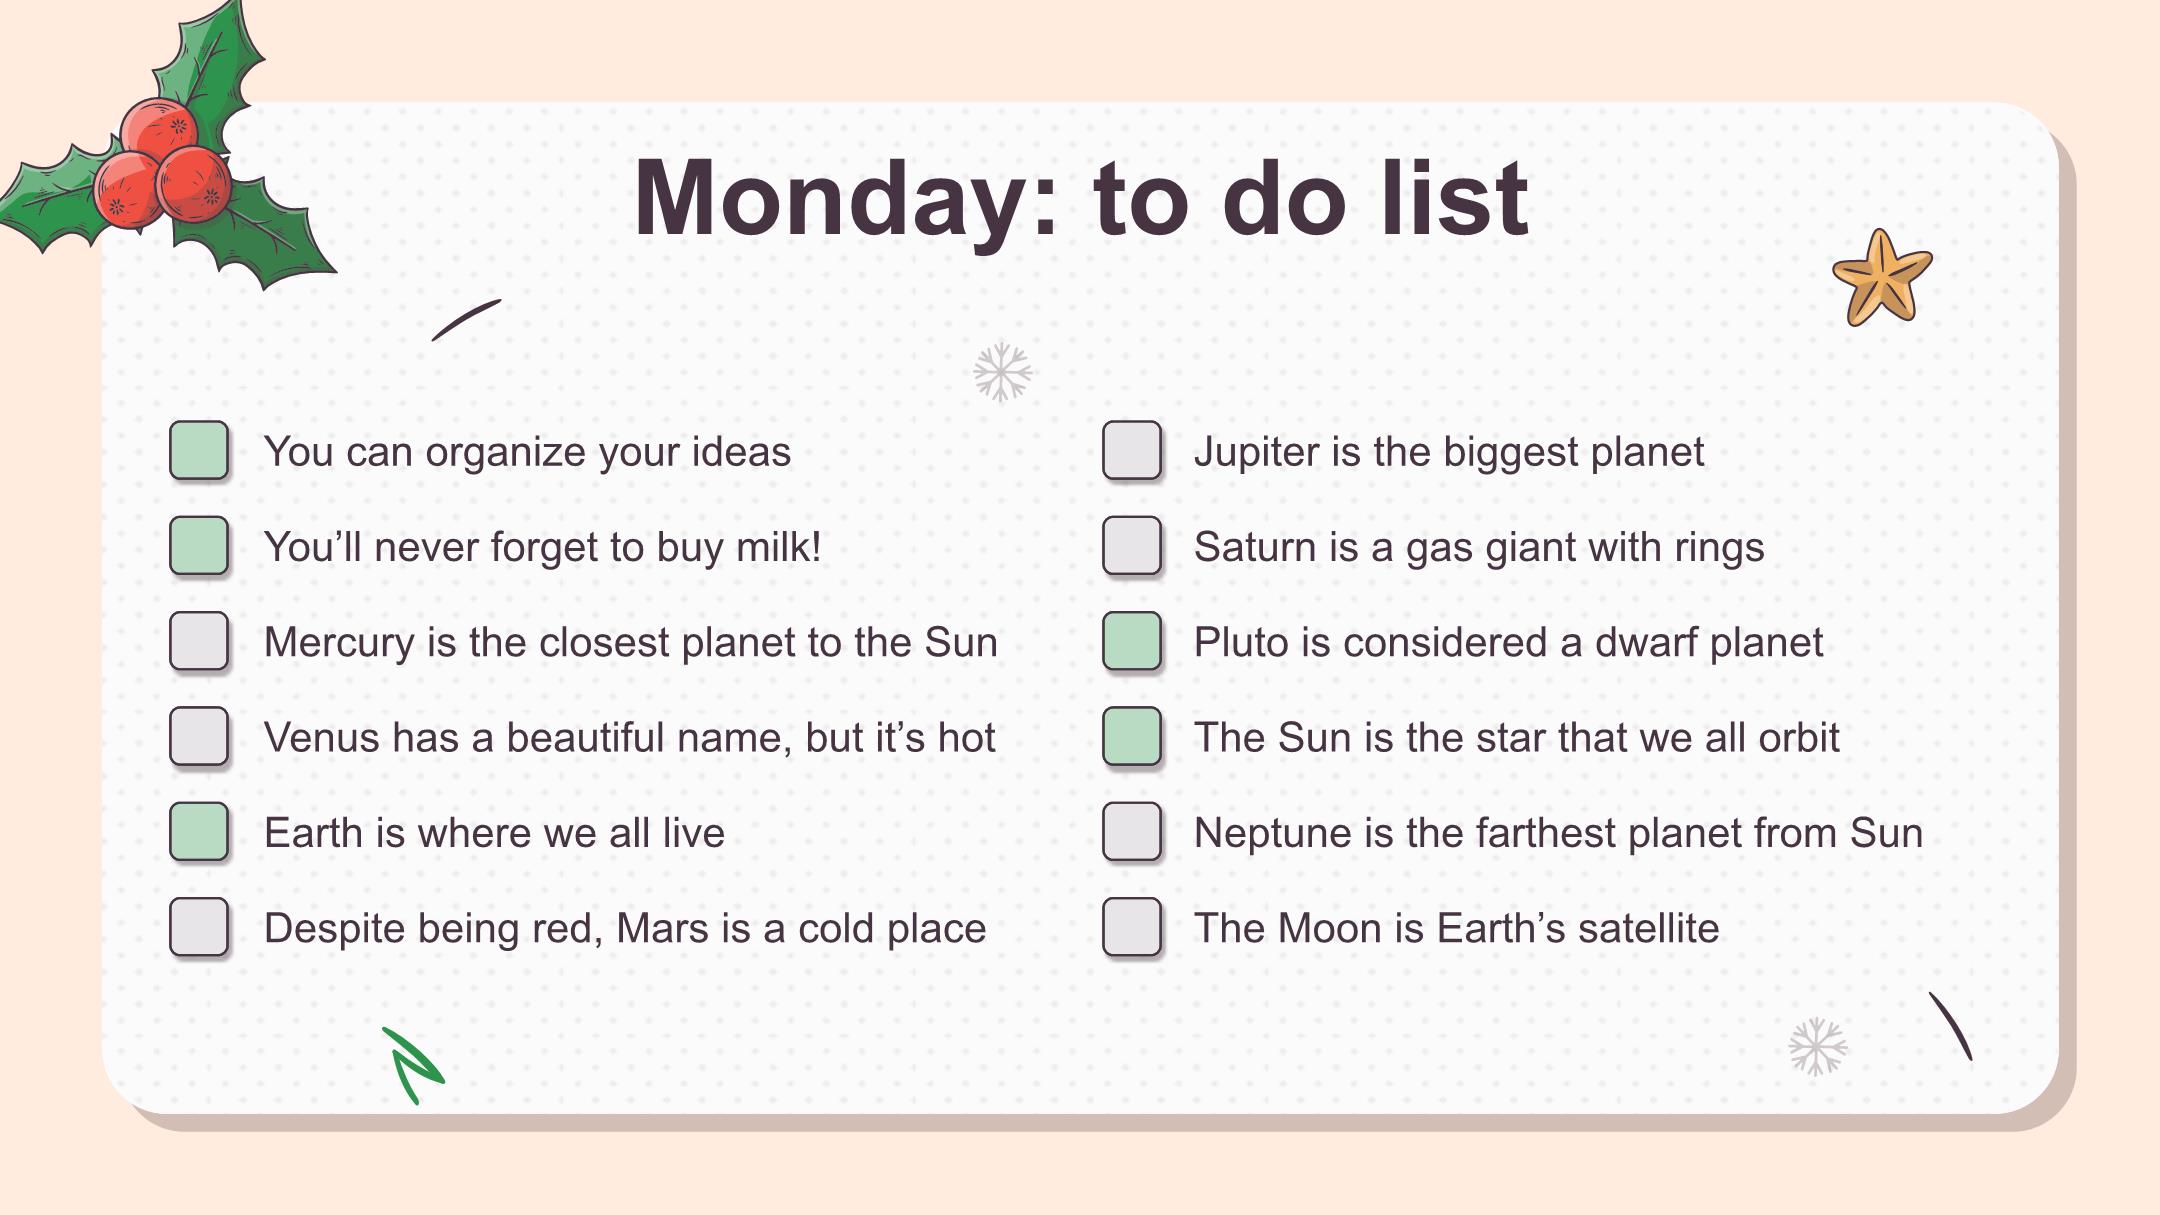Select the gold star ornament
Image resolution: width=2160 pixels, height=1215 pixels.
[x=1882, y=279]
